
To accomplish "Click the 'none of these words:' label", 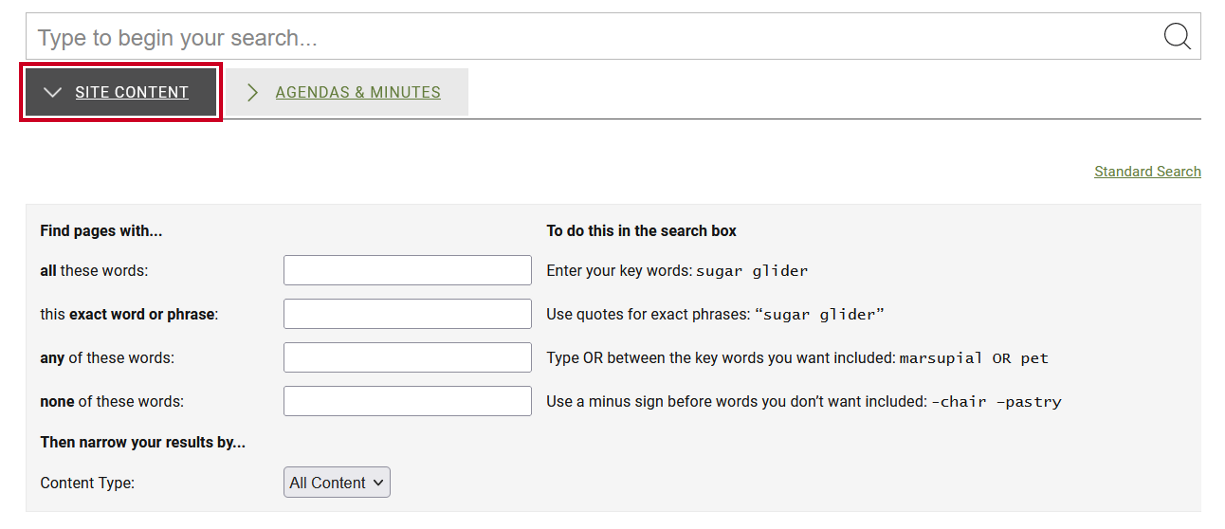I will tap(112, 402).
